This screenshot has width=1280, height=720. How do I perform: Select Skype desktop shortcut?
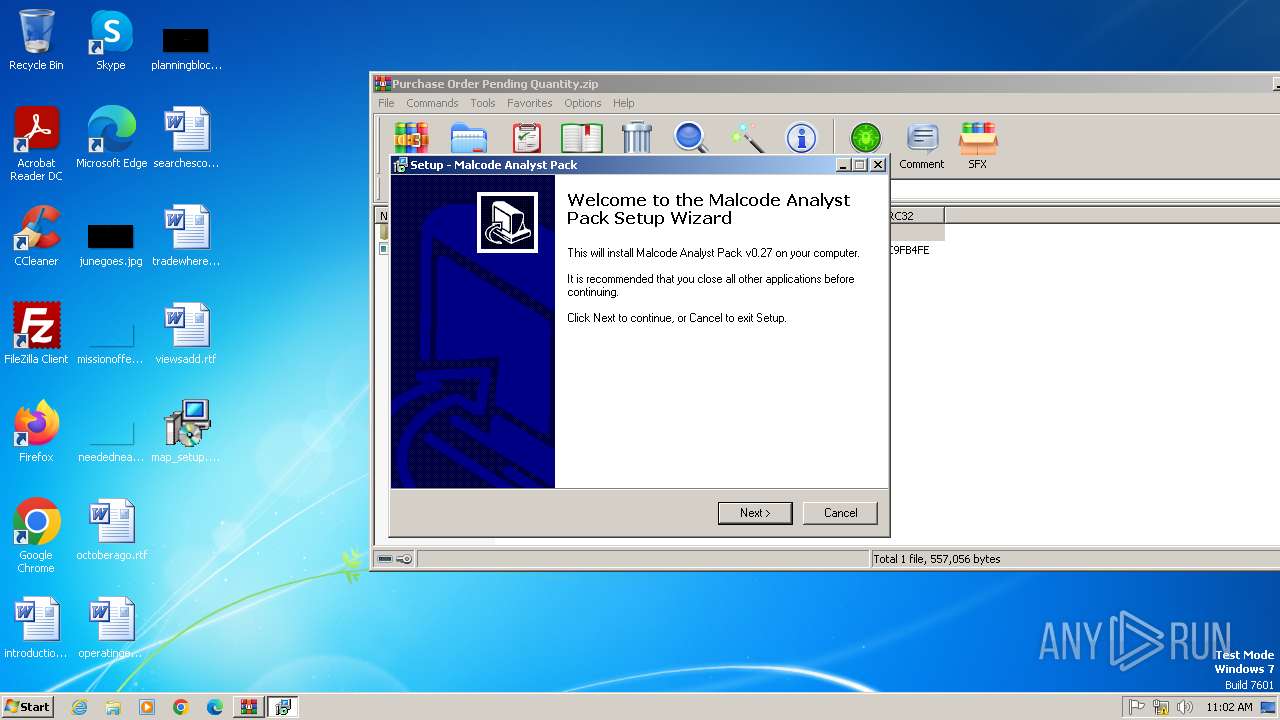[111, 40]
